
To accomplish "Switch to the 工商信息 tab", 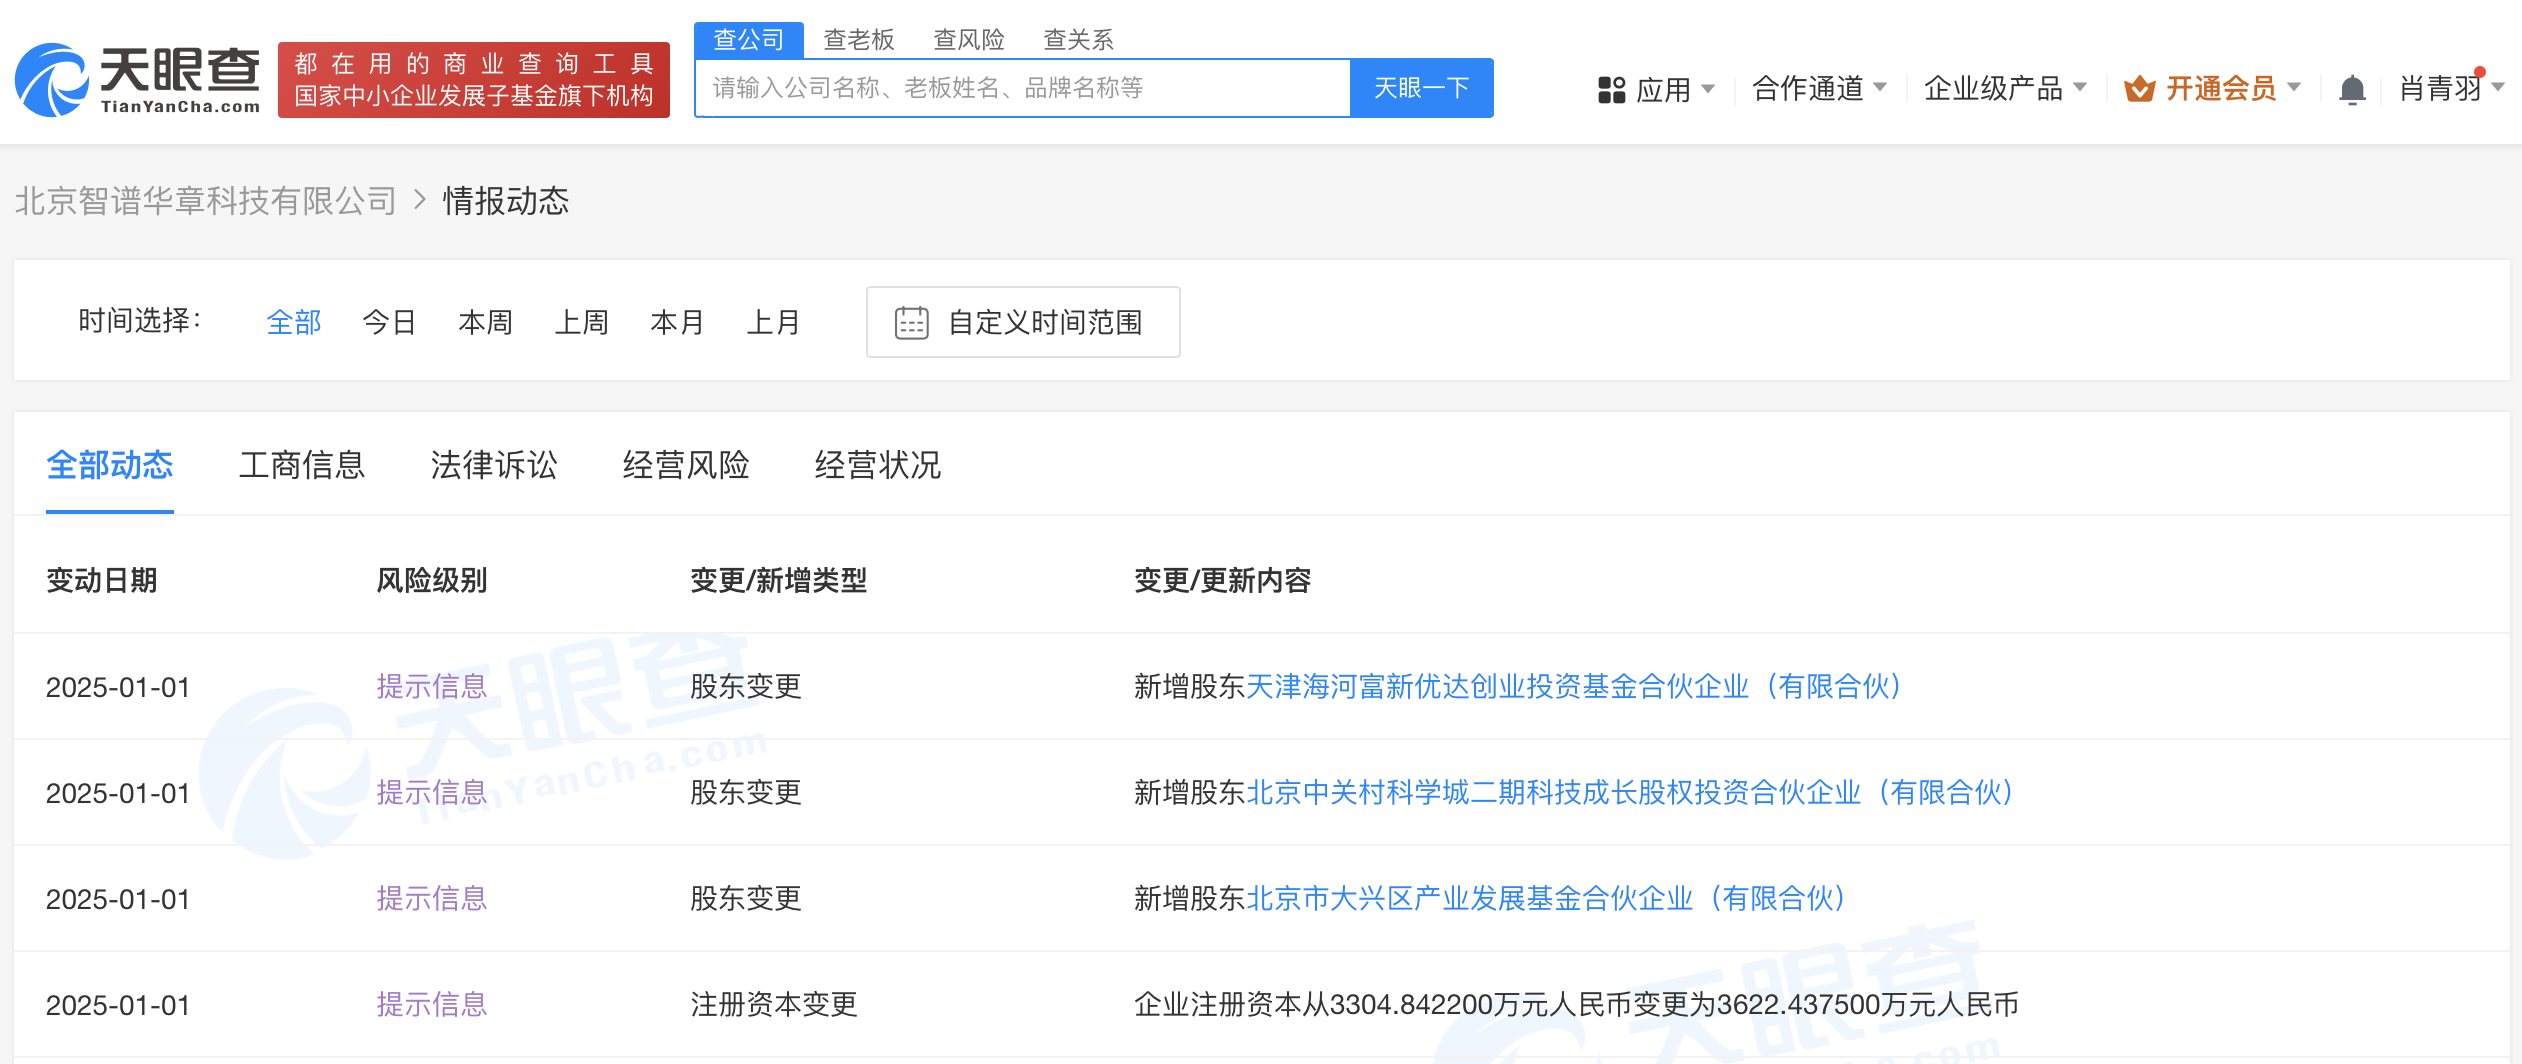I will pyautogui.click(x=302, y=465).
